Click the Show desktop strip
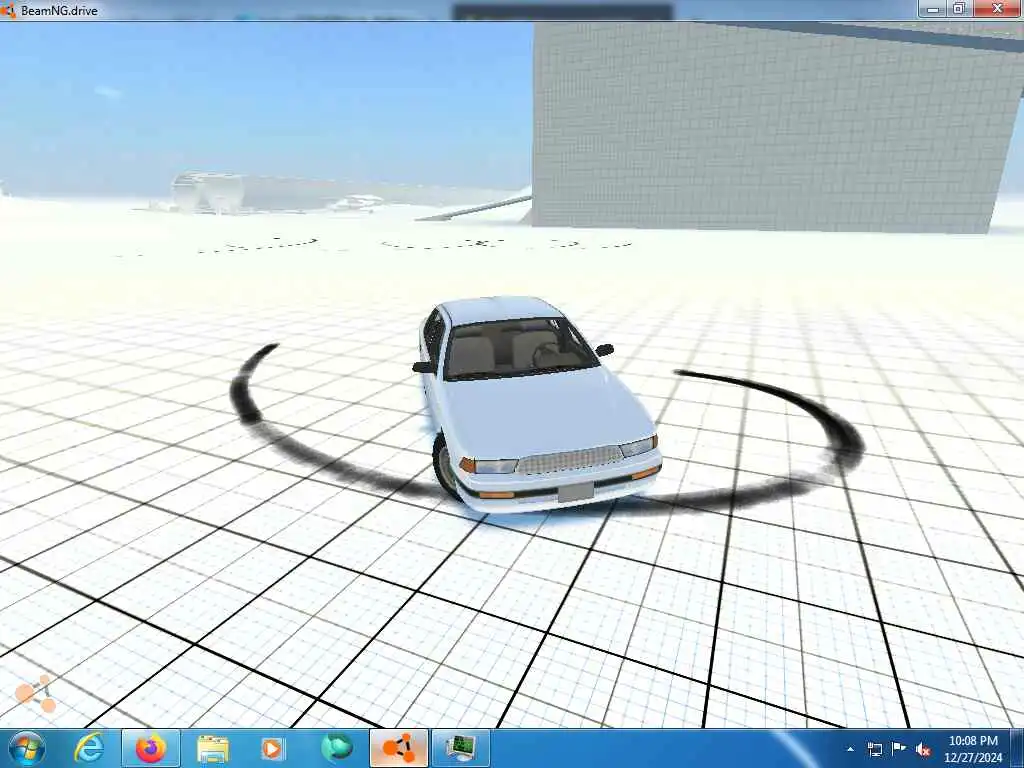This screenshot has height=768, width=1024. (1017, 748)
